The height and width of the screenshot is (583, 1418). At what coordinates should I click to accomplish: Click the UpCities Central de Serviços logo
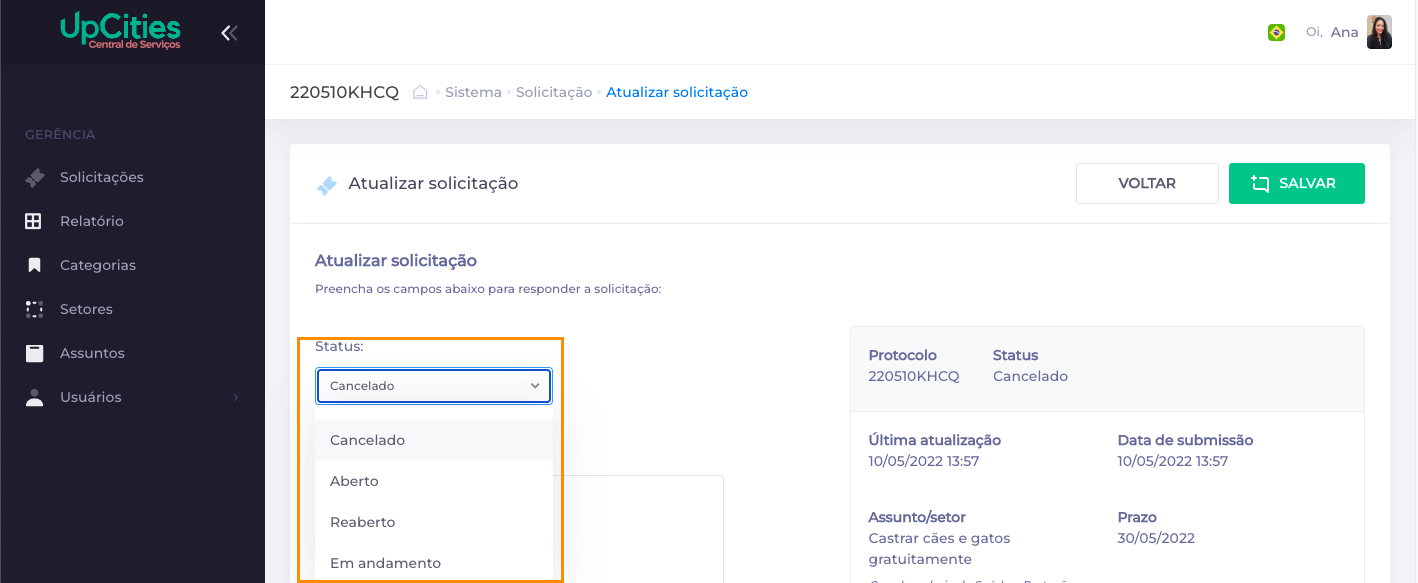(x=120, y=31)
